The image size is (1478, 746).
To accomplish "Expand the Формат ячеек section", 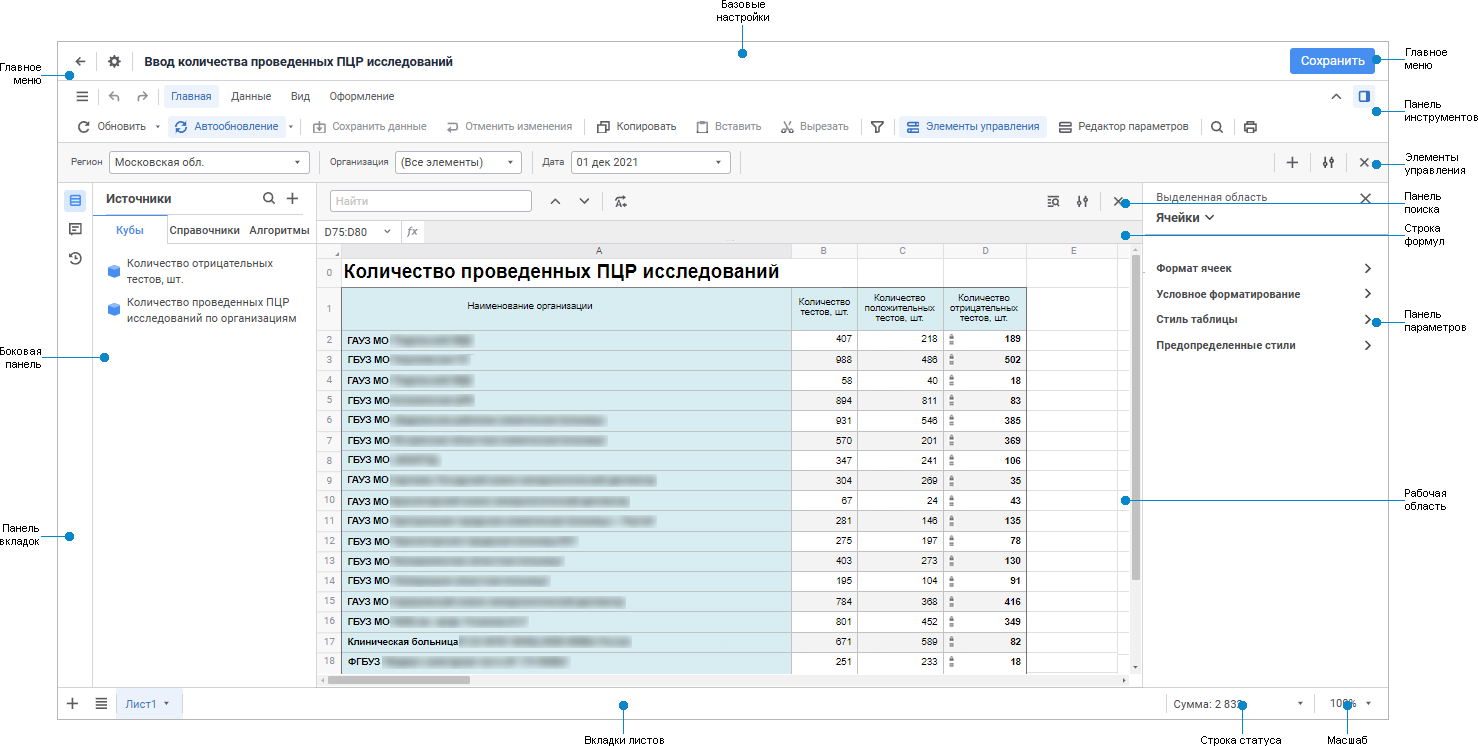I will (1264, 268).
